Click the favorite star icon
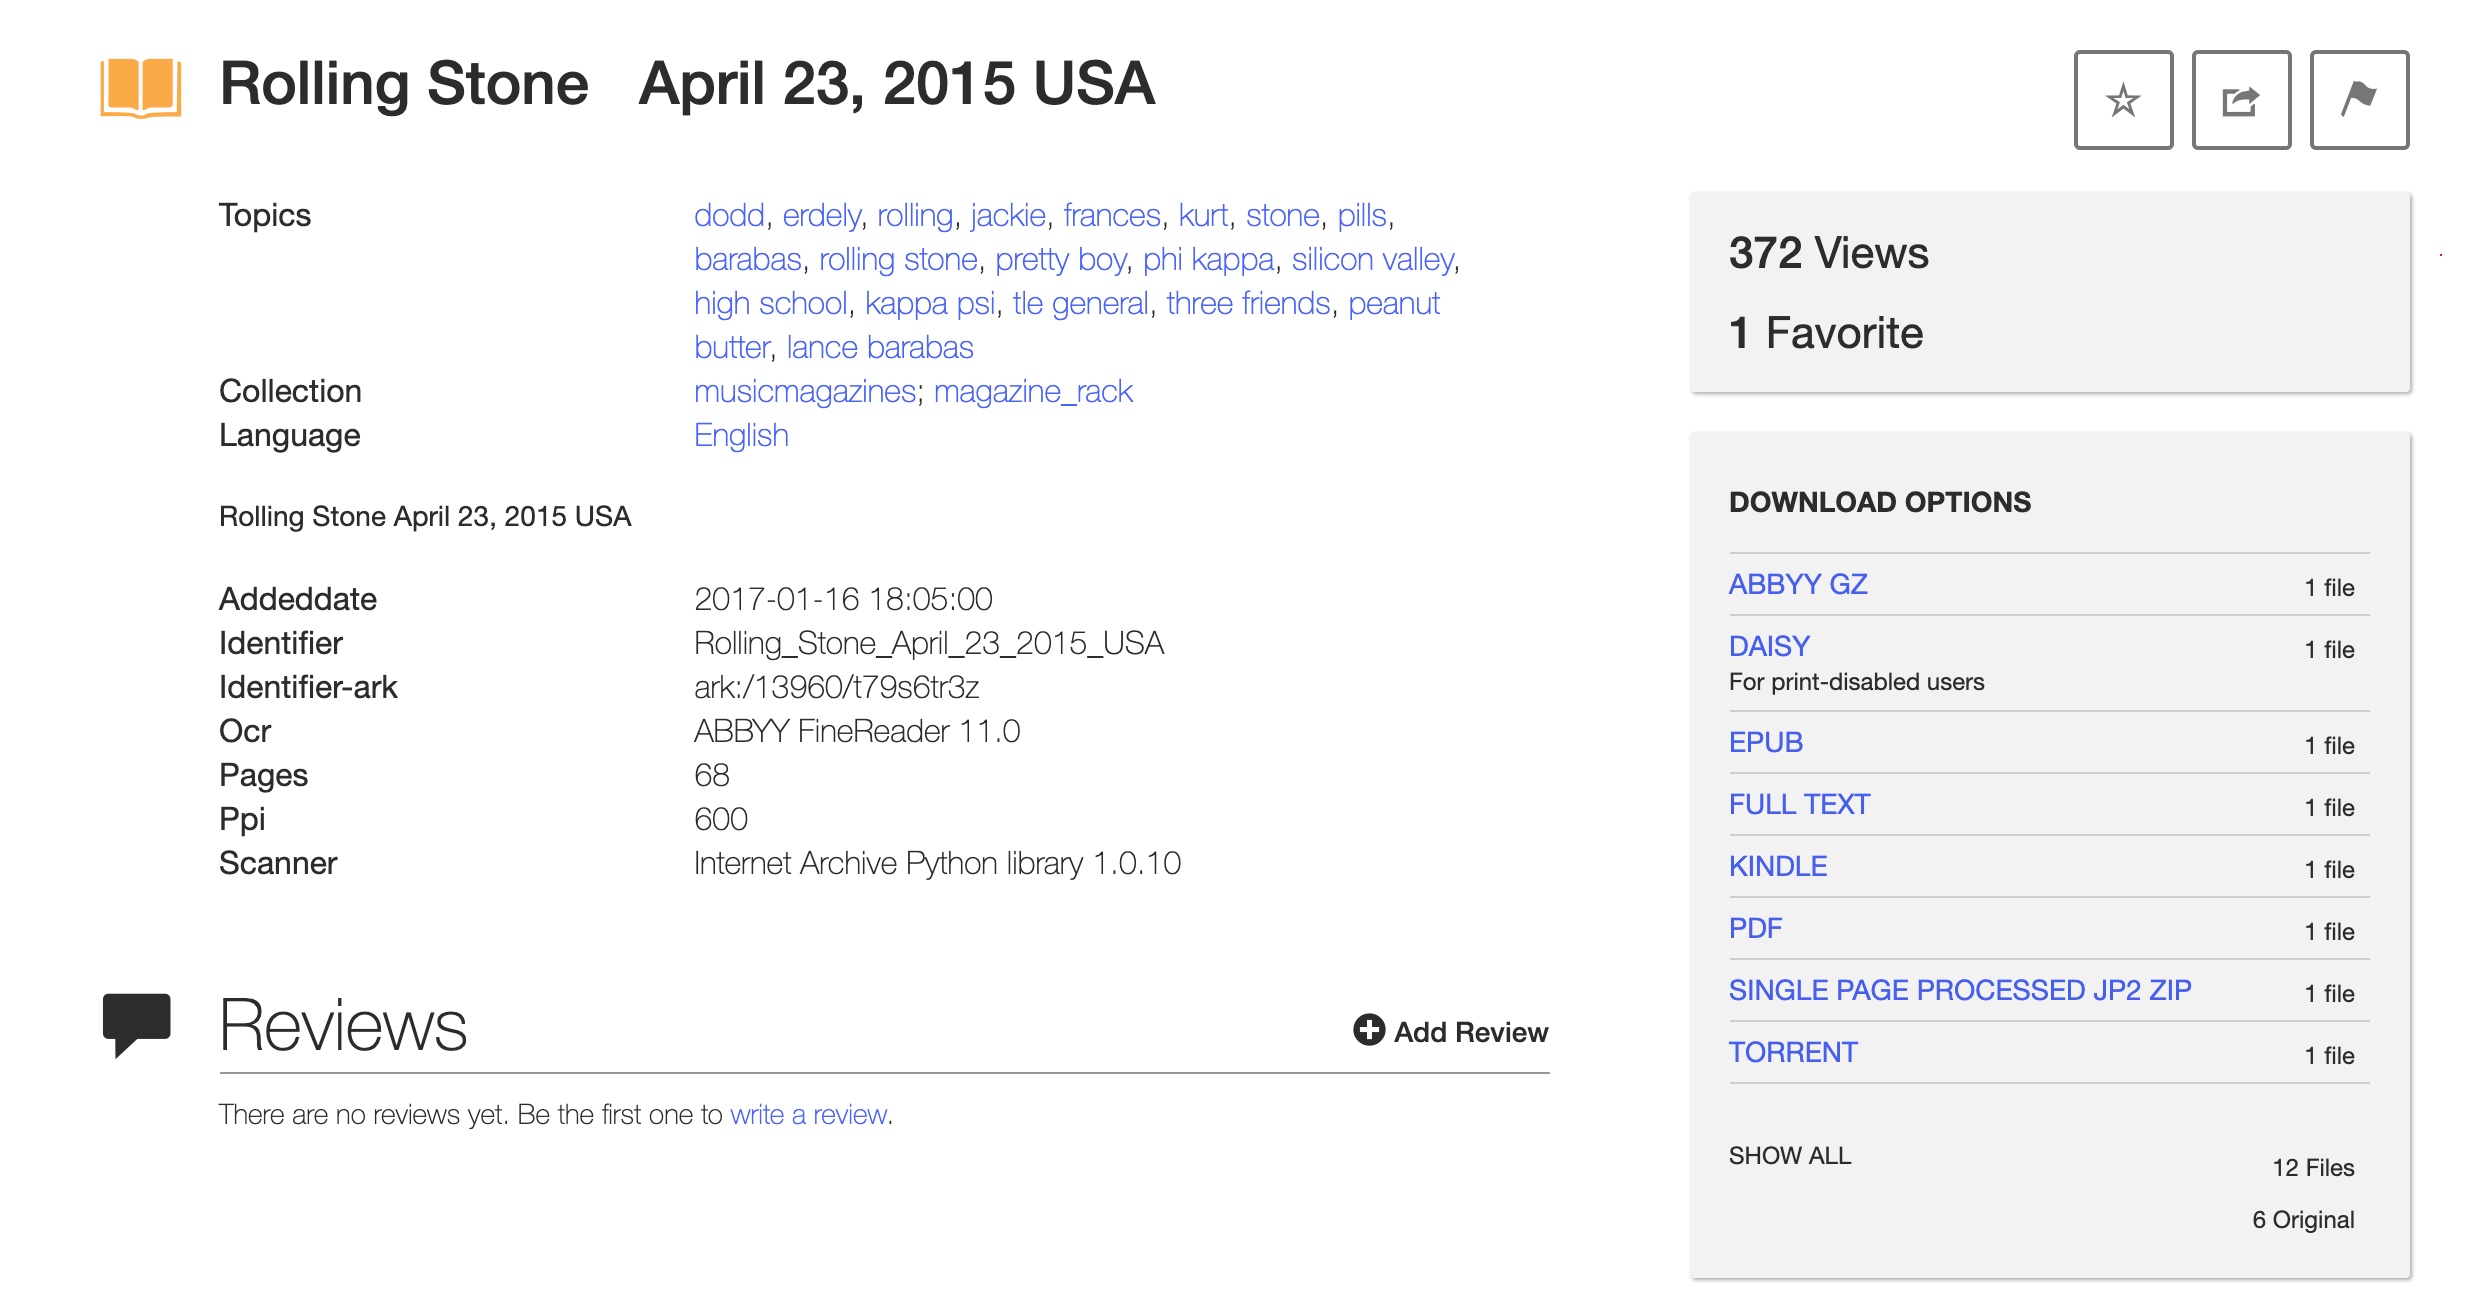Viewport: 2474px width, 1298px height. (2122, 100)
